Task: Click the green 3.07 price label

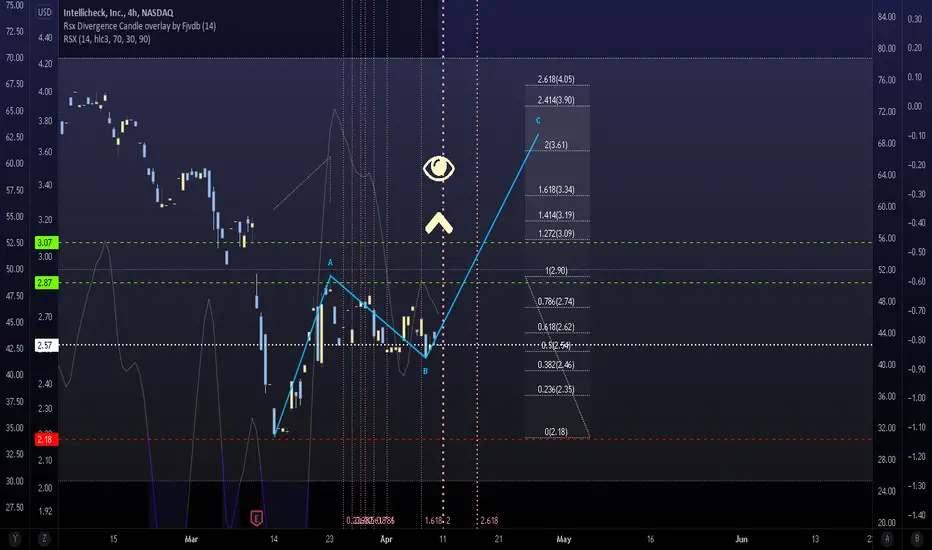Action: coord(45,243)
